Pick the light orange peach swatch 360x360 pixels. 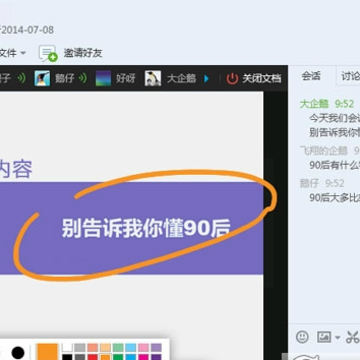pyautogui.click(x=105, y=347)
